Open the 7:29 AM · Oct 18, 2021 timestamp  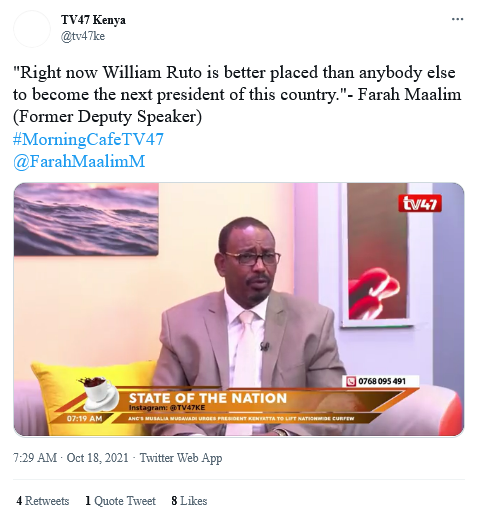[x=71, y=458]
